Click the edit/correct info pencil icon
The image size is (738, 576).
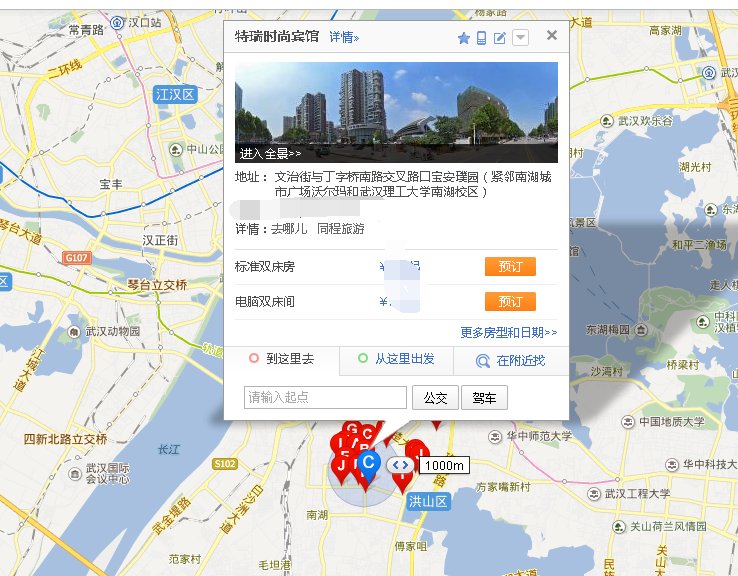pos(499,38)
